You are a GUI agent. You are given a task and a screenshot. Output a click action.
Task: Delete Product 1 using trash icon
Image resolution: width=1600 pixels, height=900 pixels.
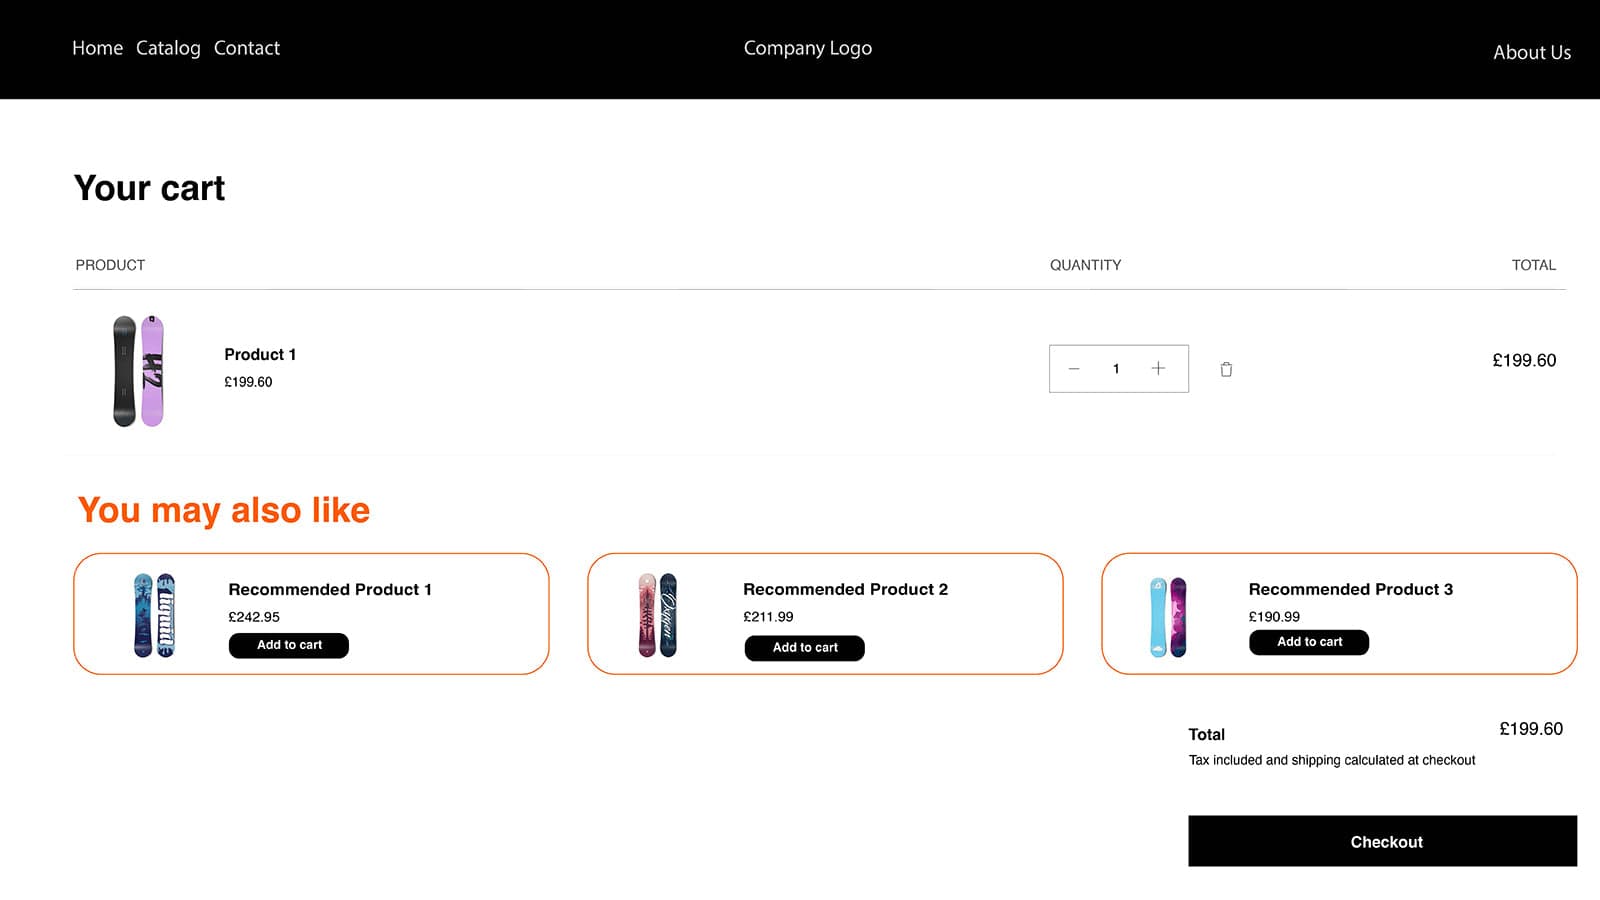point(1226,369)
